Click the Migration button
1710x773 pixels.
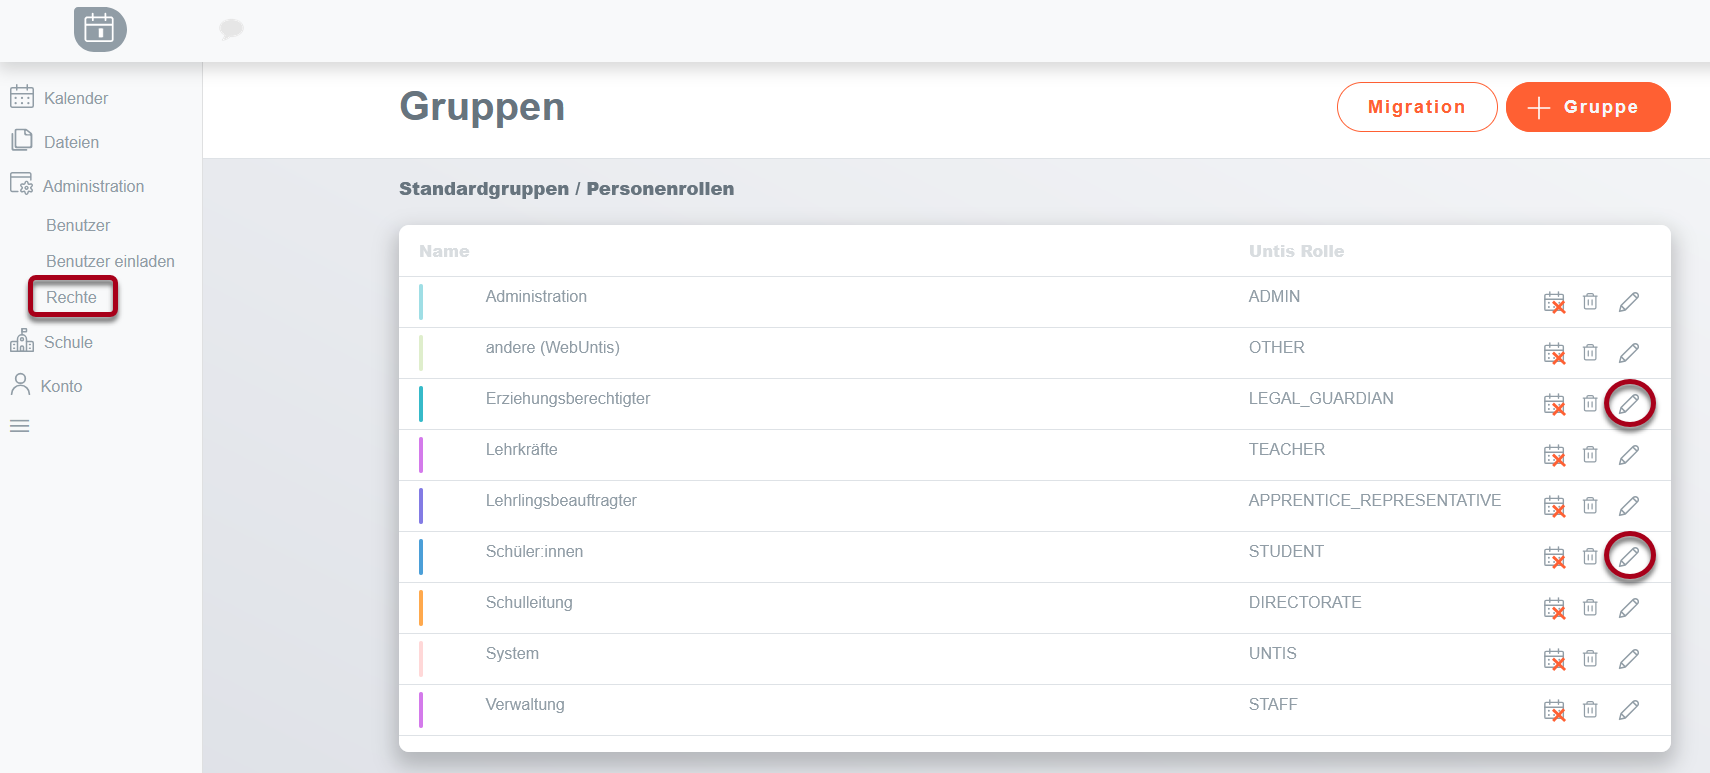pyautogui.click(x=1416, y=107)
